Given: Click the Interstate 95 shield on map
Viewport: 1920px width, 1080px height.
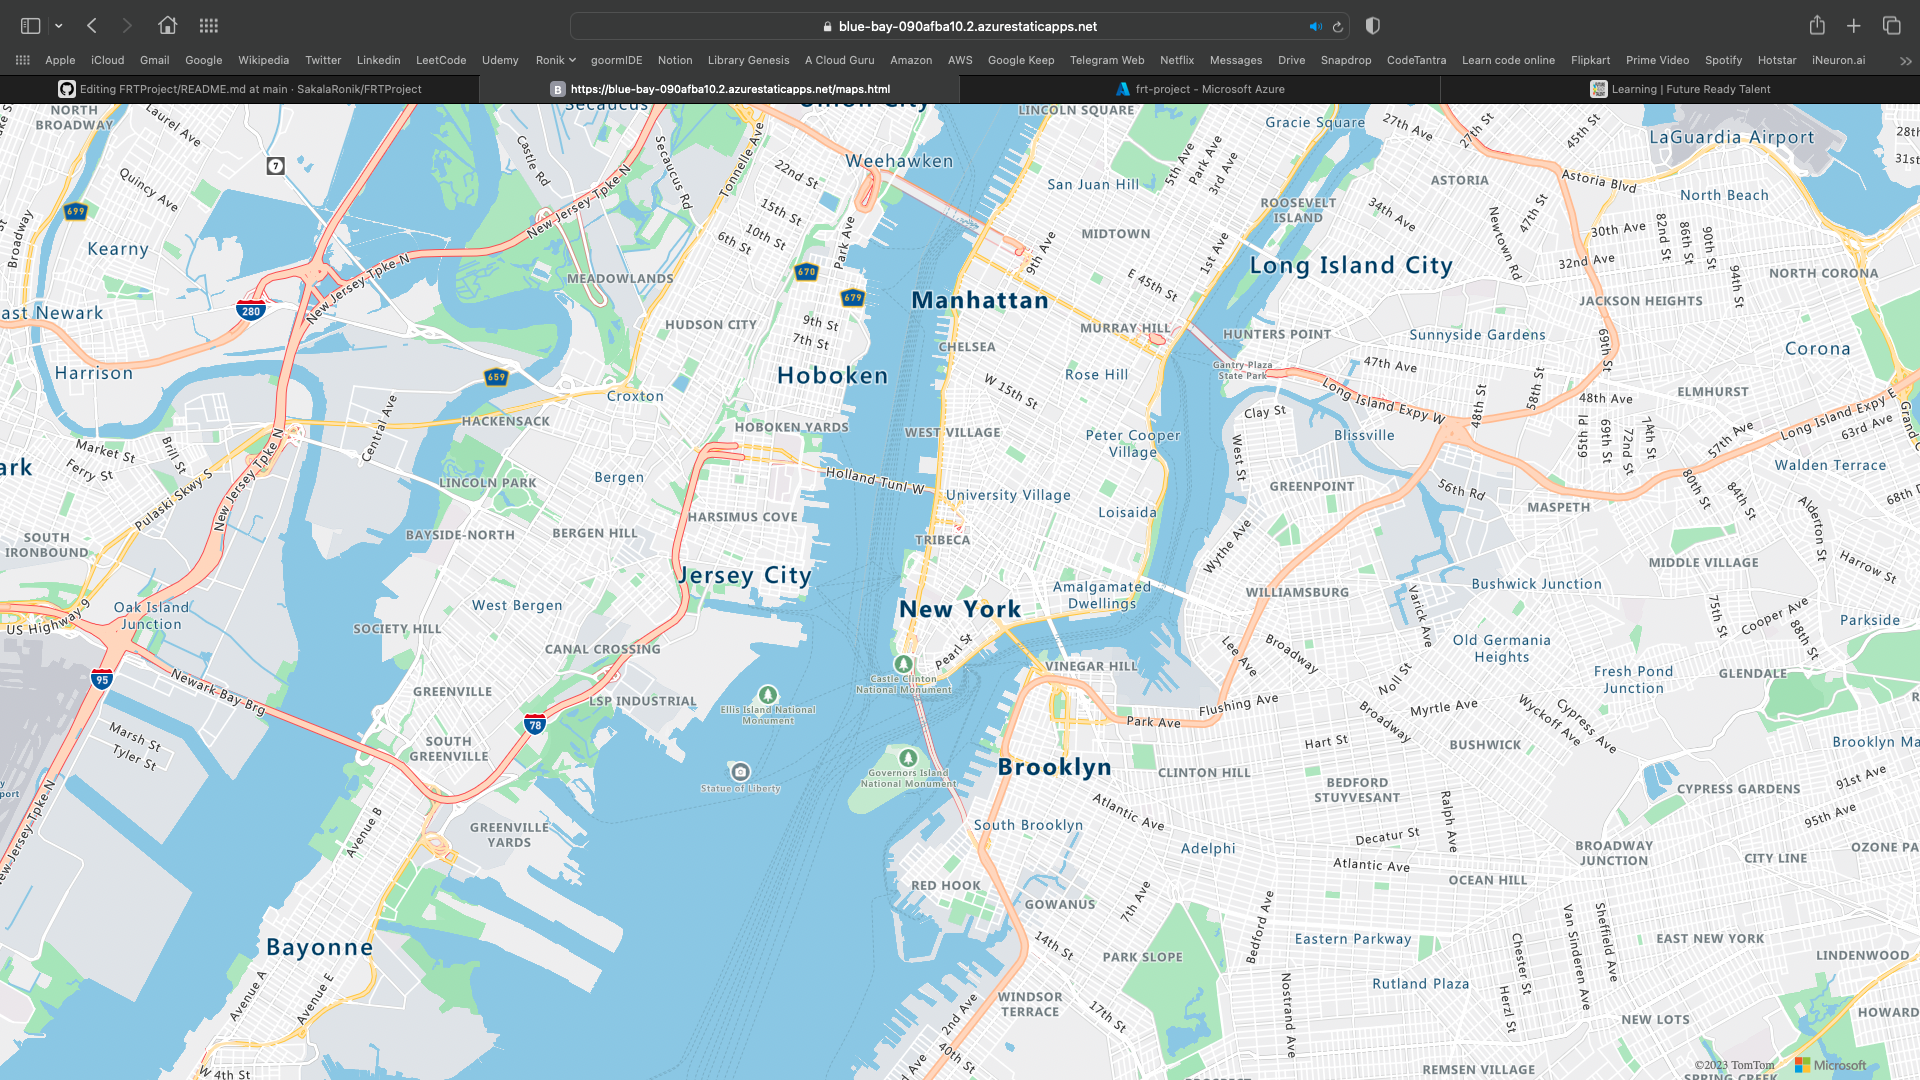Looking at the screenshot, I should tap(102, 678).
